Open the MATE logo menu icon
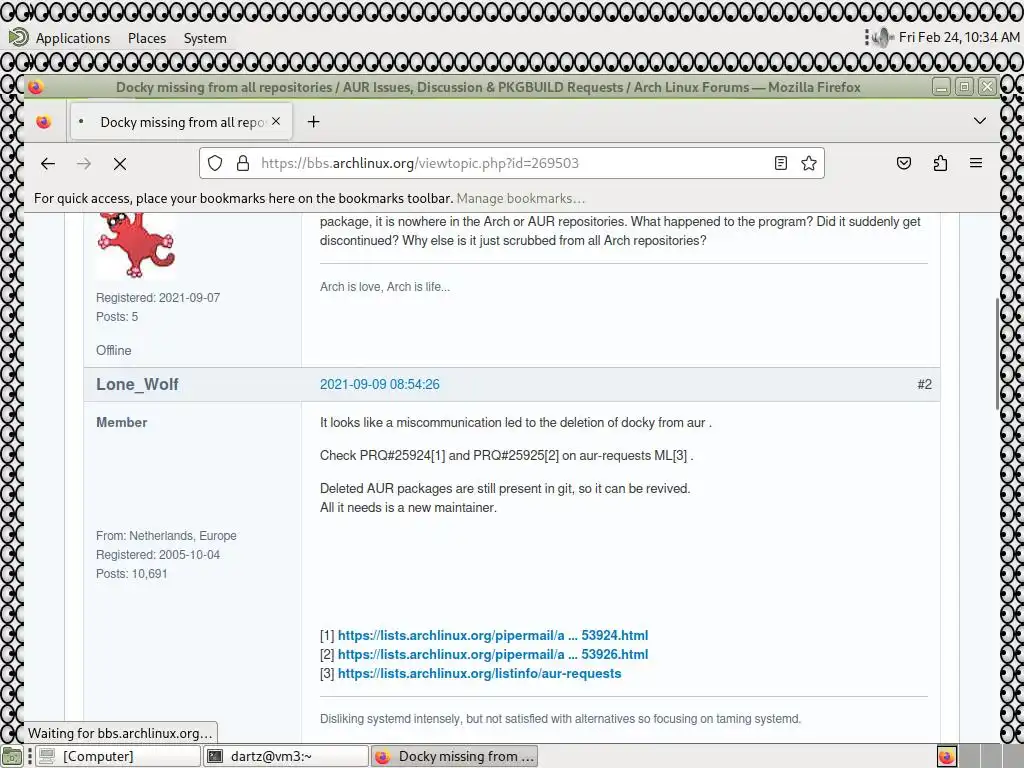 click(x=18, y=37)
